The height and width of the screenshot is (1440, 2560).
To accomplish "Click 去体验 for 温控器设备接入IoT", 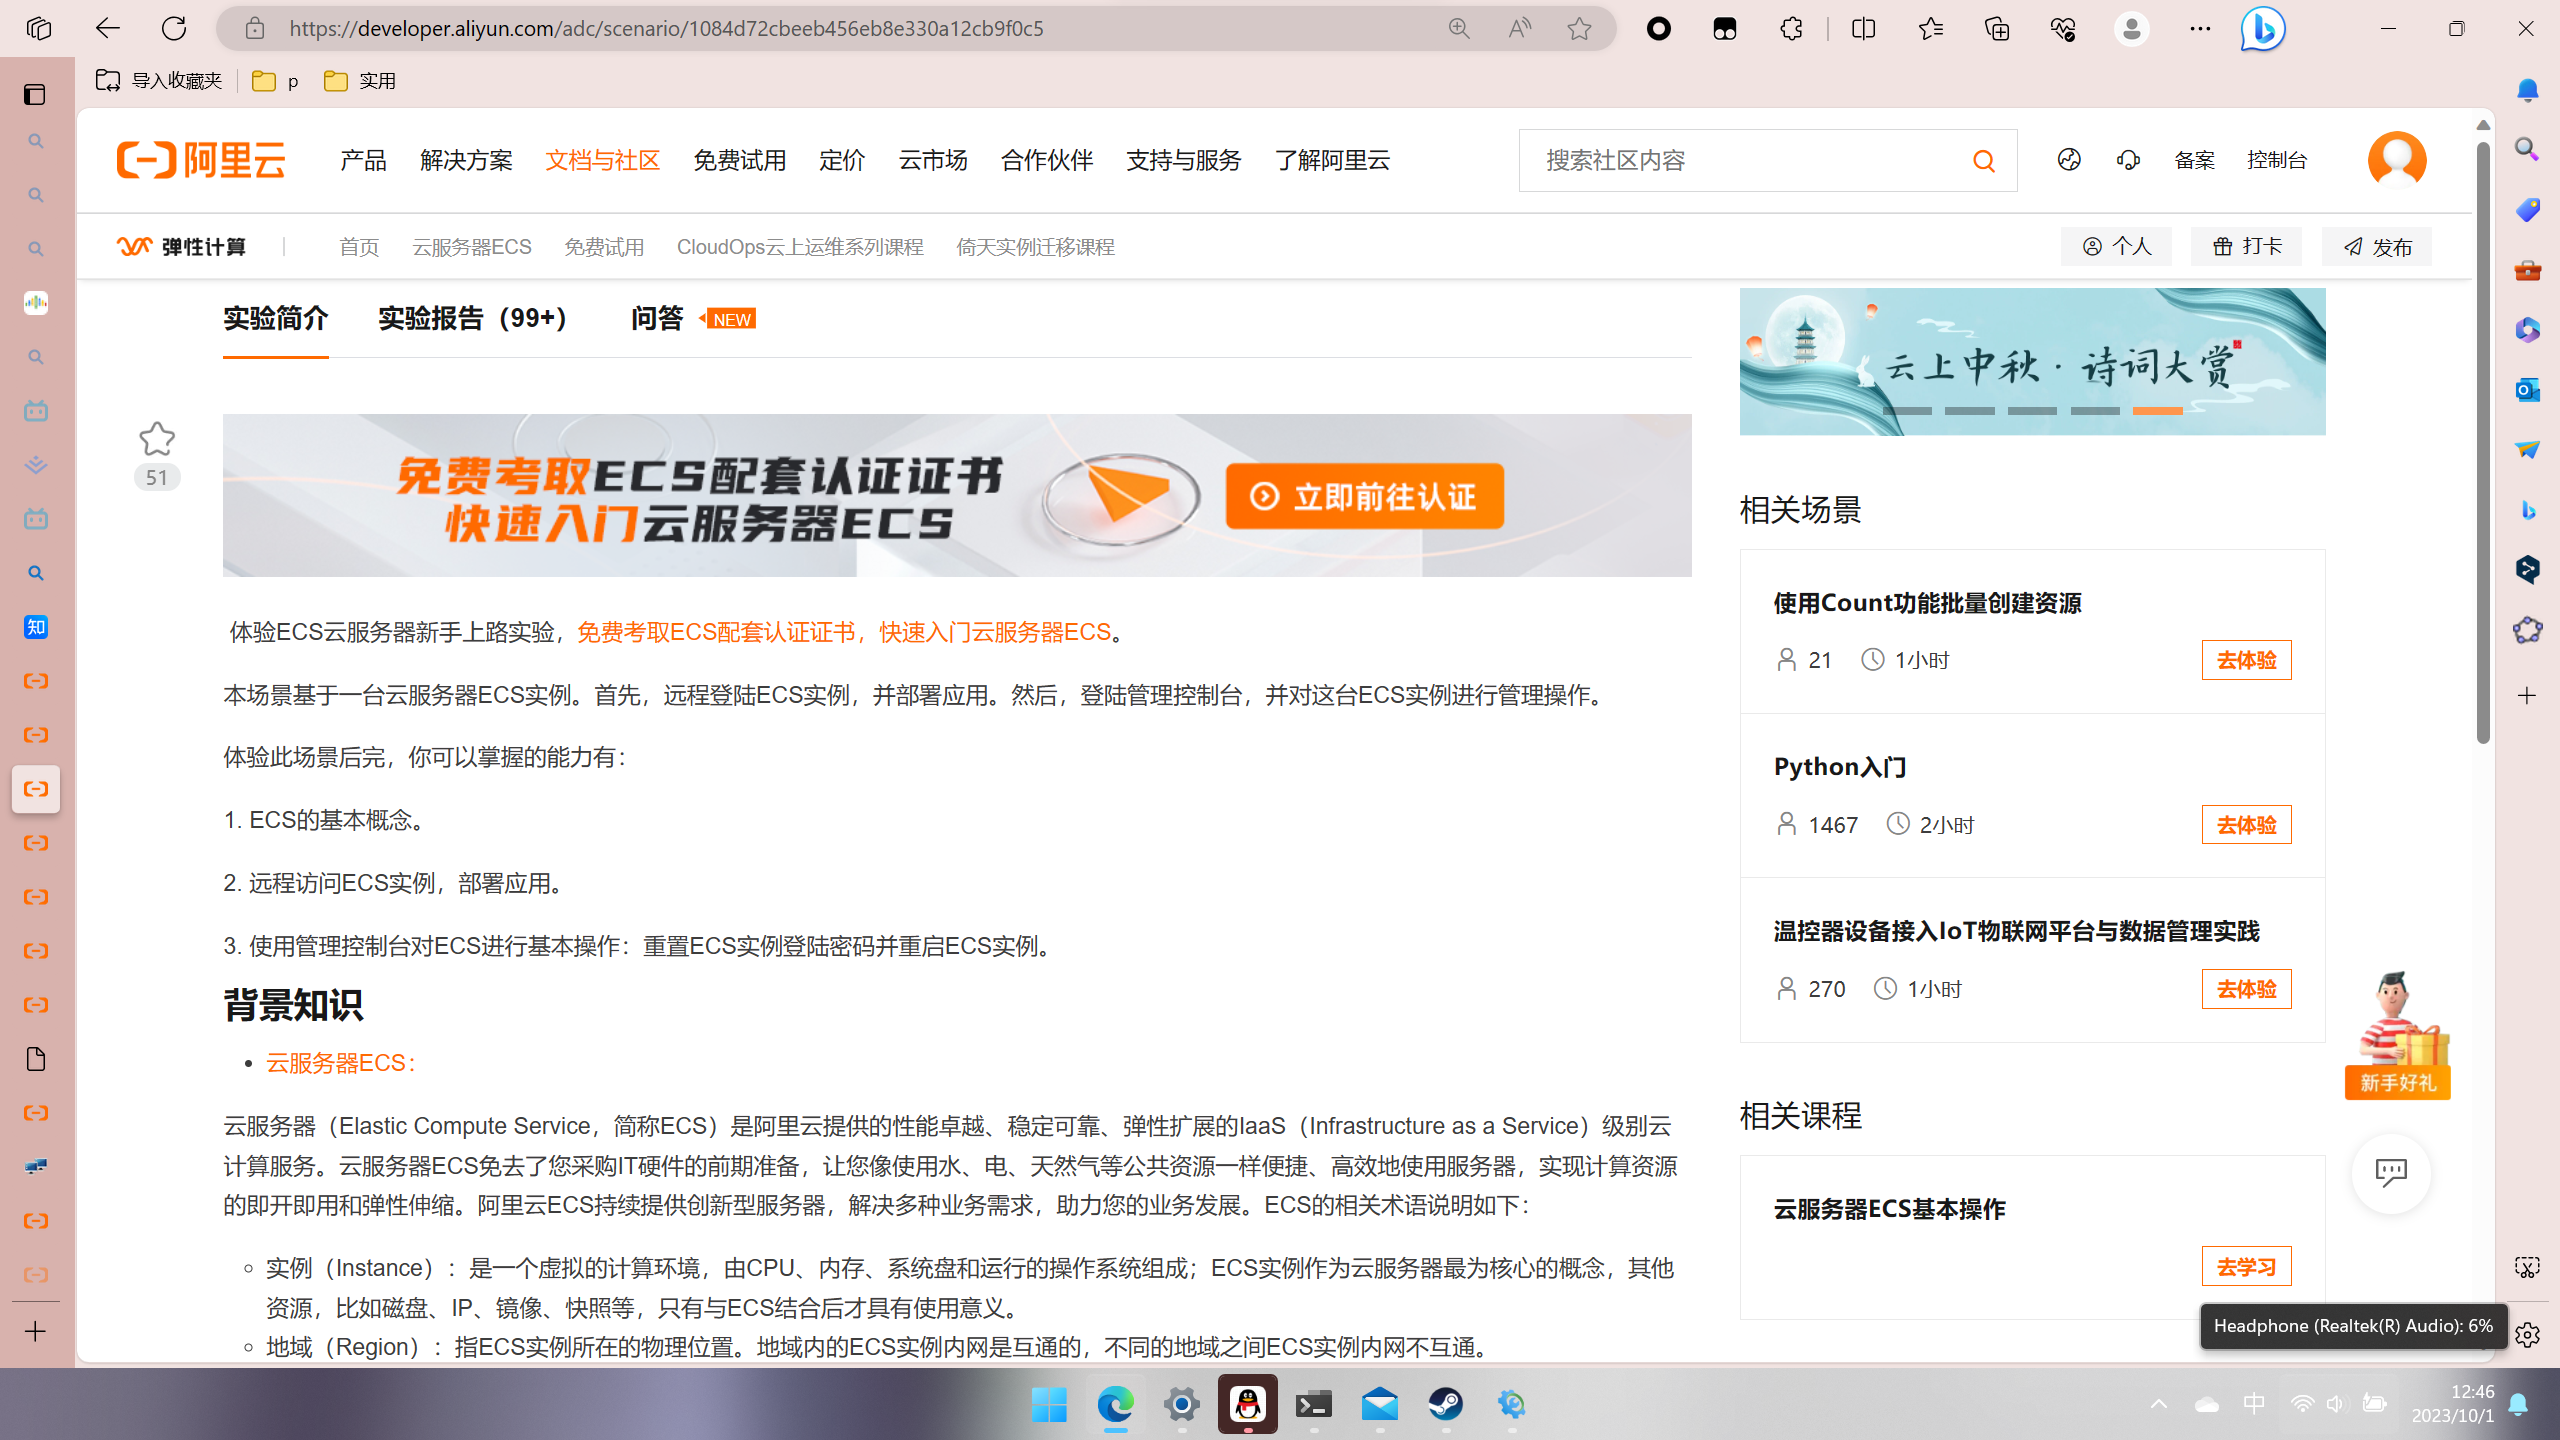I will (2246, 989).
